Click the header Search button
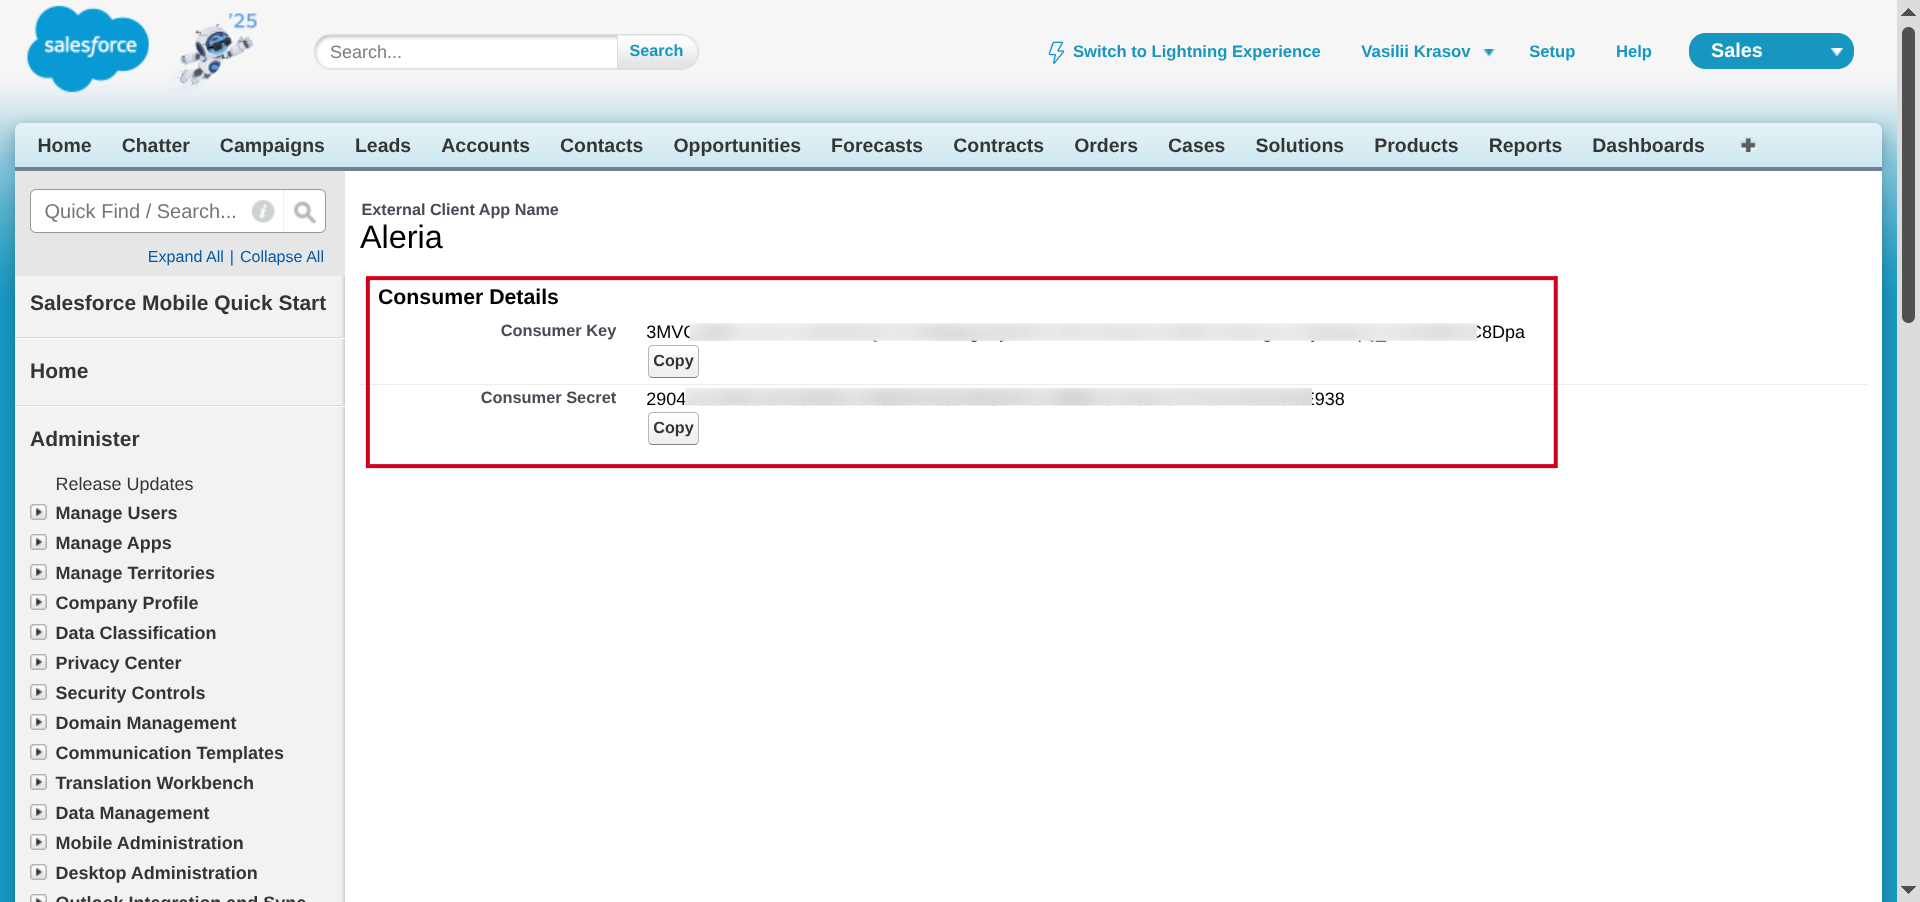The width and height of the screenshot is (1920, 902). 656,51
